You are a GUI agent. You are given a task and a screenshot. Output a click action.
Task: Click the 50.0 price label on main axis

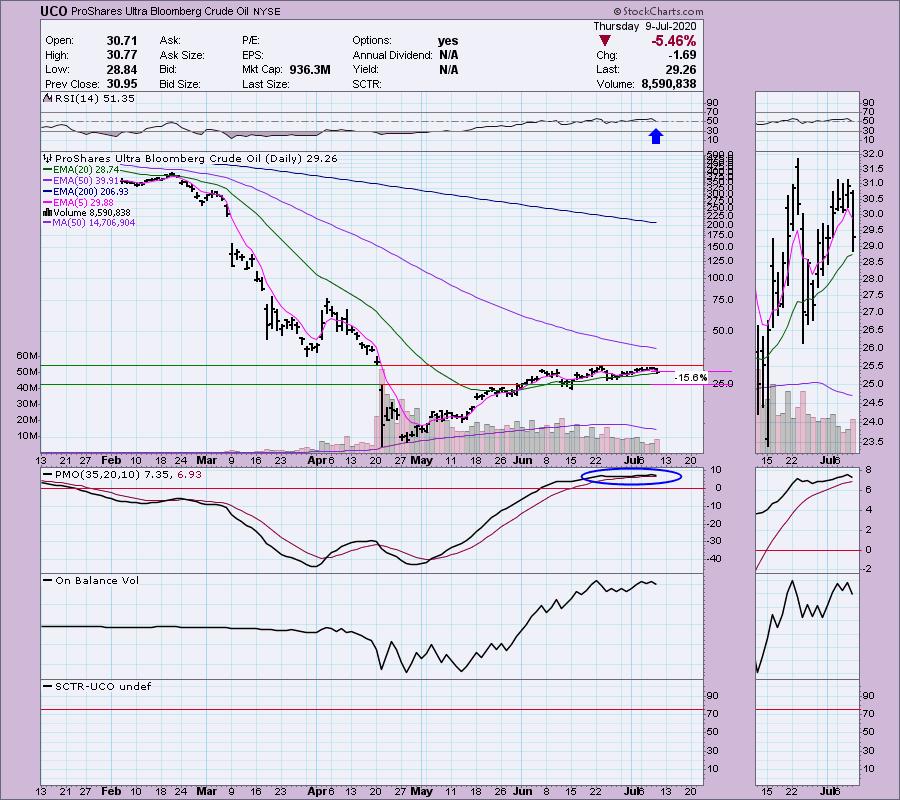[722, 331]
